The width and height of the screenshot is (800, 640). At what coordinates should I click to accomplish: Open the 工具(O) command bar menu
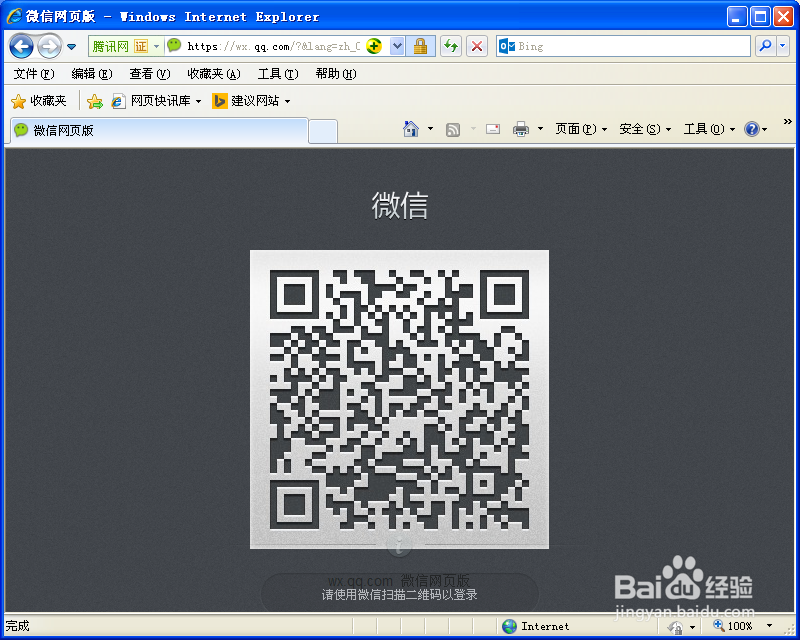709,129
